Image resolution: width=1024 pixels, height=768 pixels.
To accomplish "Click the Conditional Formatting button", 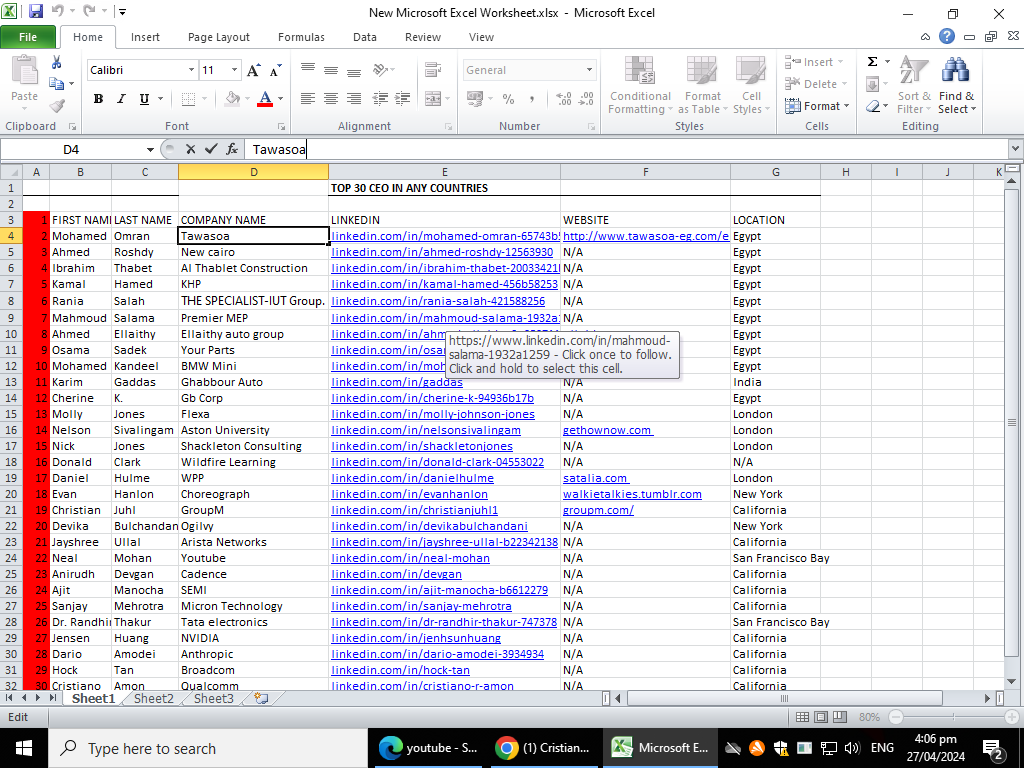I will pos(640,86).
